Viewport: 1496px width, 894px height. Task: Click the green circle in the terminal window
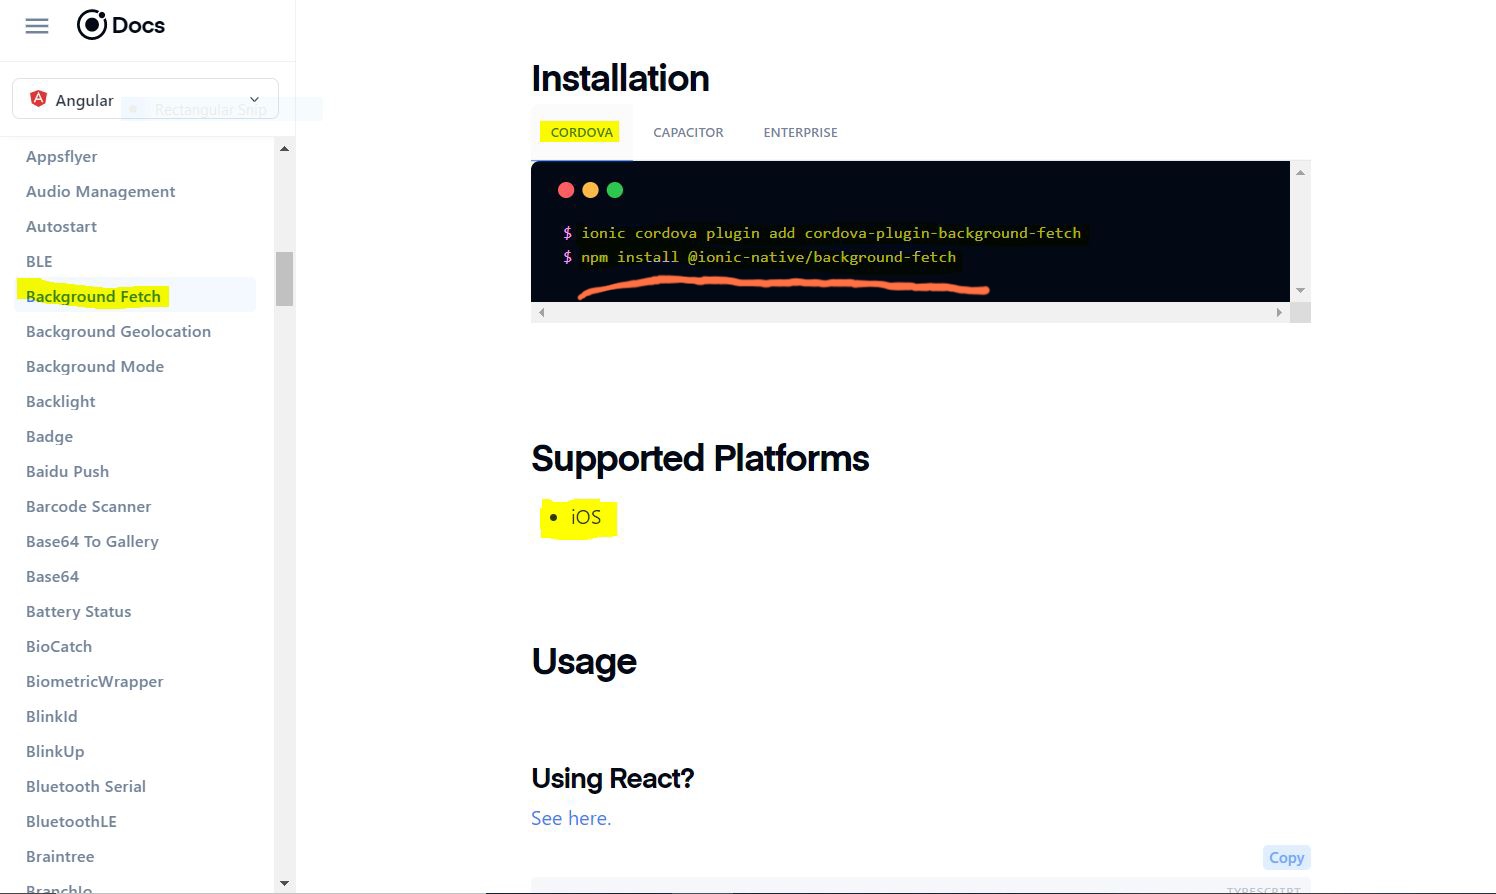[615, 190]
